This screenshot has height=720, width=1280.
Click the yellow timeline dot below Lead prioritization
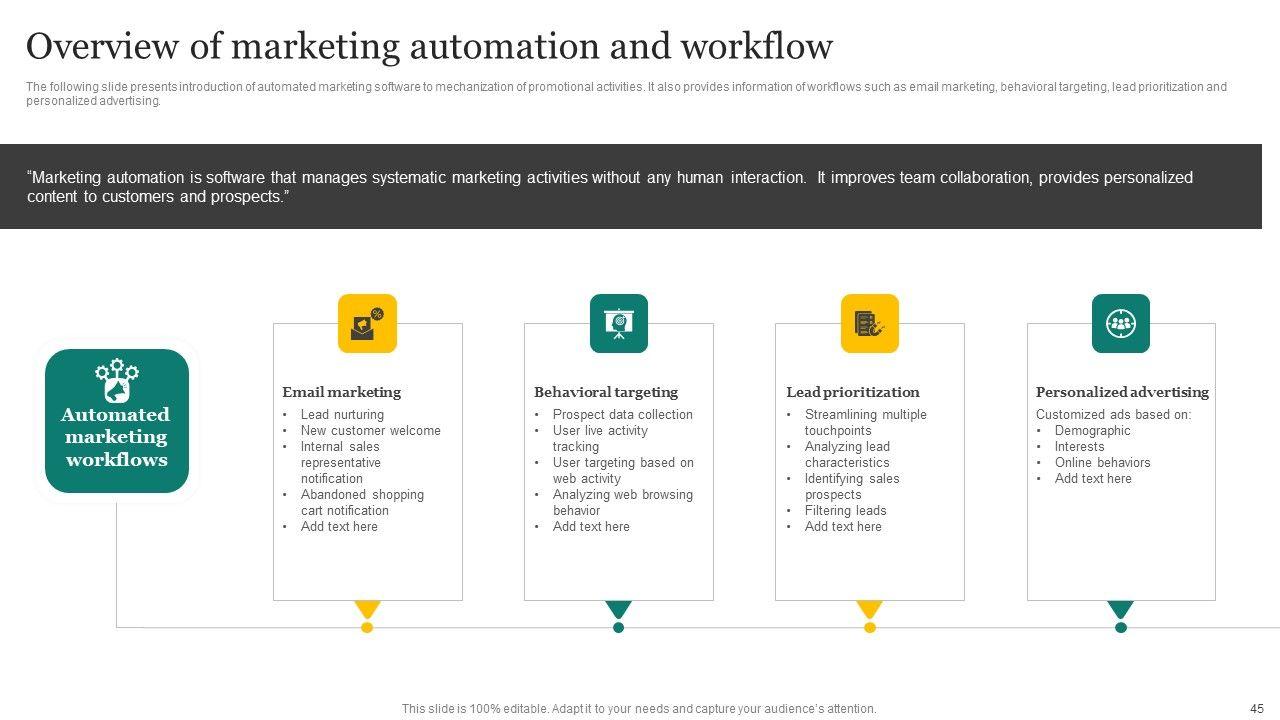pyautogui.click(x=870, y=628)
